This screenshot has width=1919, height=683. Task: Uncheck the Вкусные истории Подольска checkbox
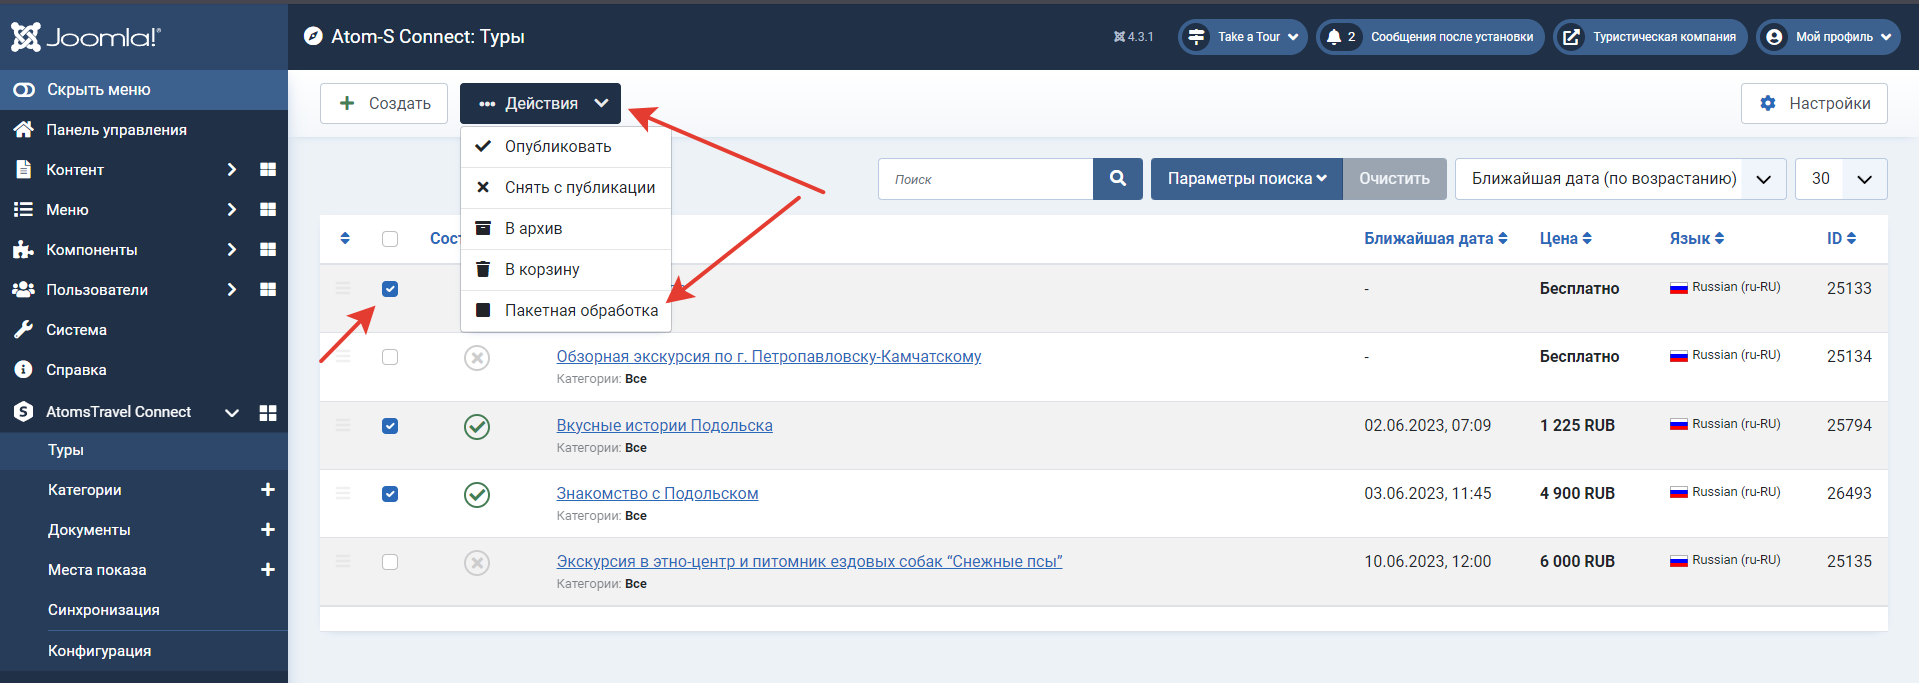[390, 426]
